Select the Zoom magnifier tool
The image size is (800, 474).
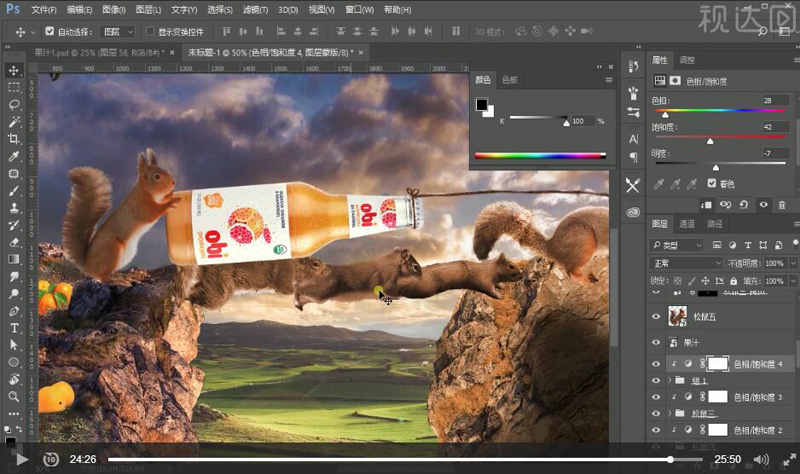point(14,396)
